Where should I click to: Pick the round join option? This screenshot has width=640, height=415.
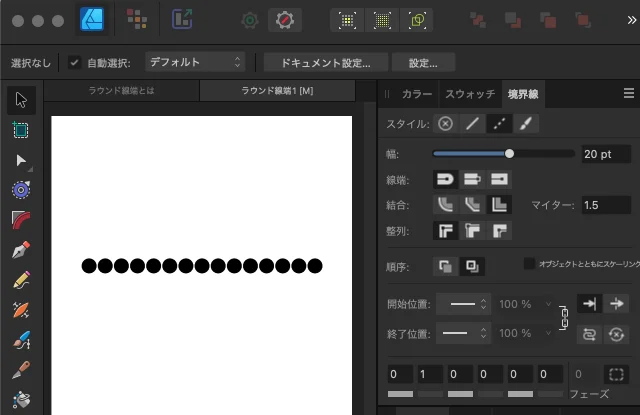[445, 205]
